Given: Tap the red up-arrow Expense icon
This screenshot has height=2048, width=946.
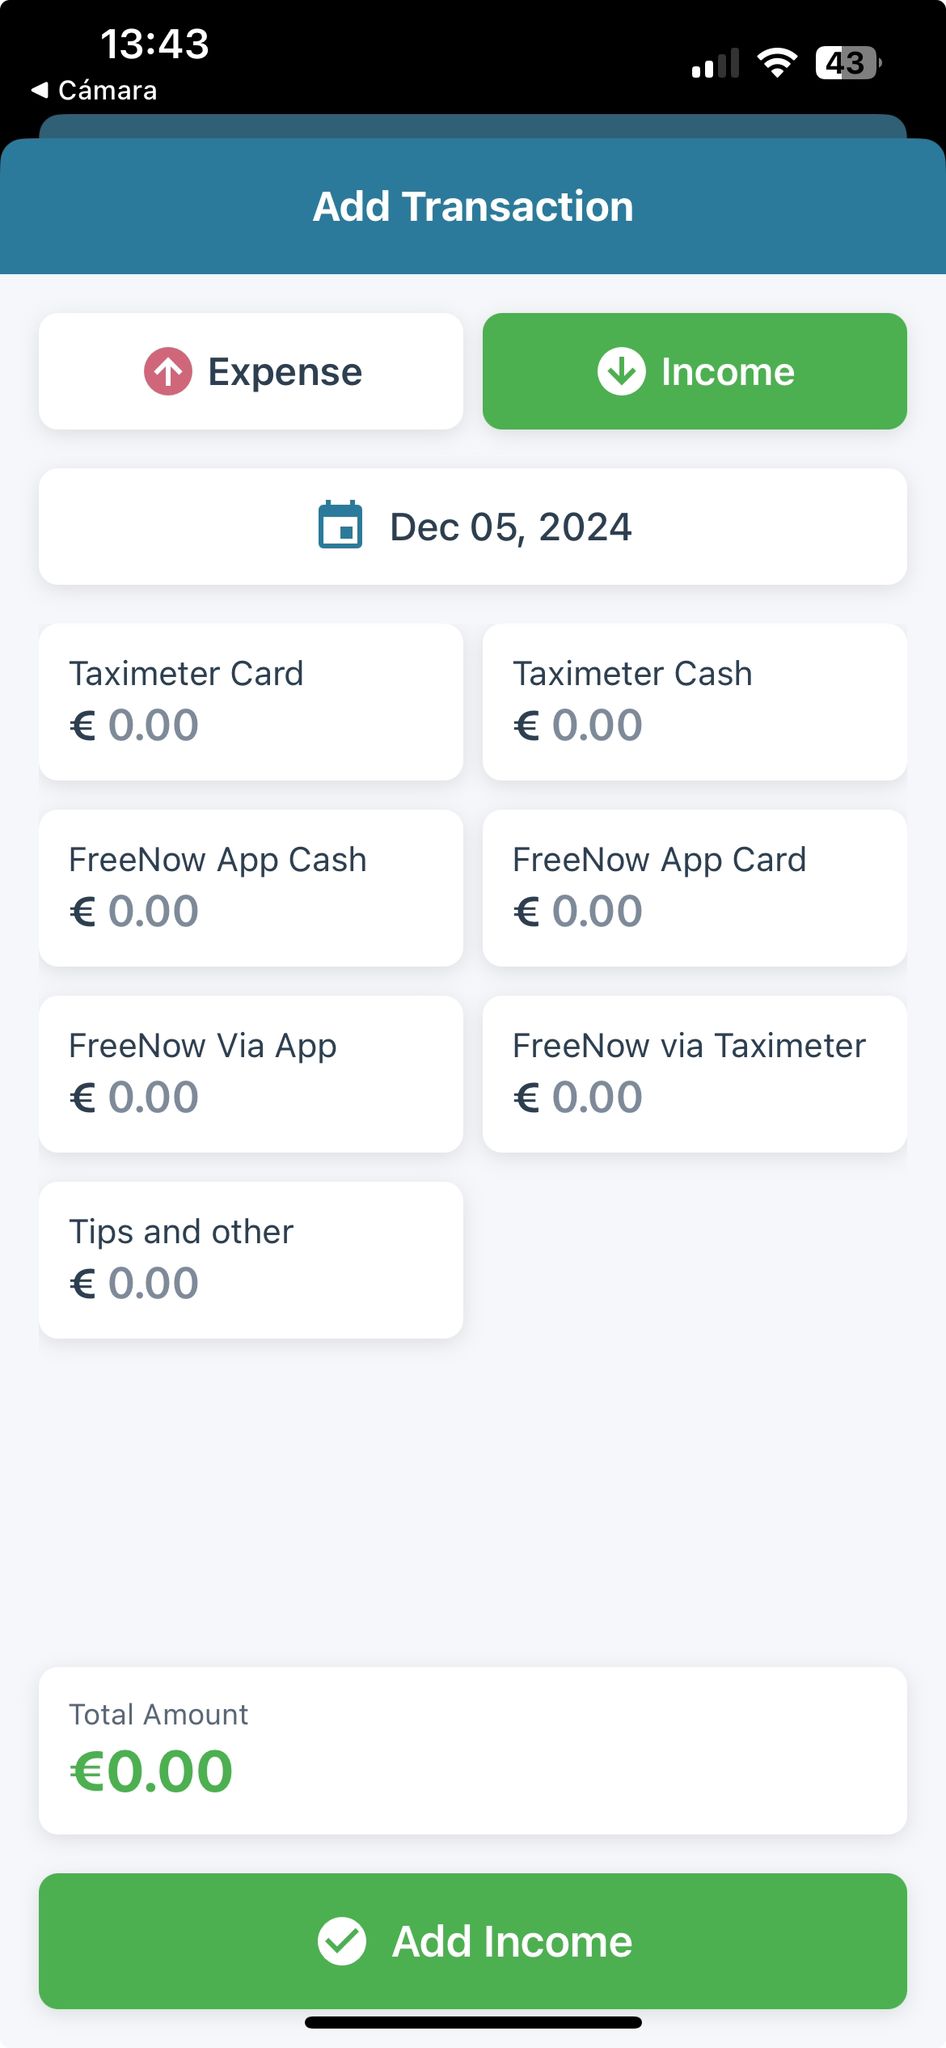Looking at the screenshot, I should pyautogui.click(x=168, y=372).
